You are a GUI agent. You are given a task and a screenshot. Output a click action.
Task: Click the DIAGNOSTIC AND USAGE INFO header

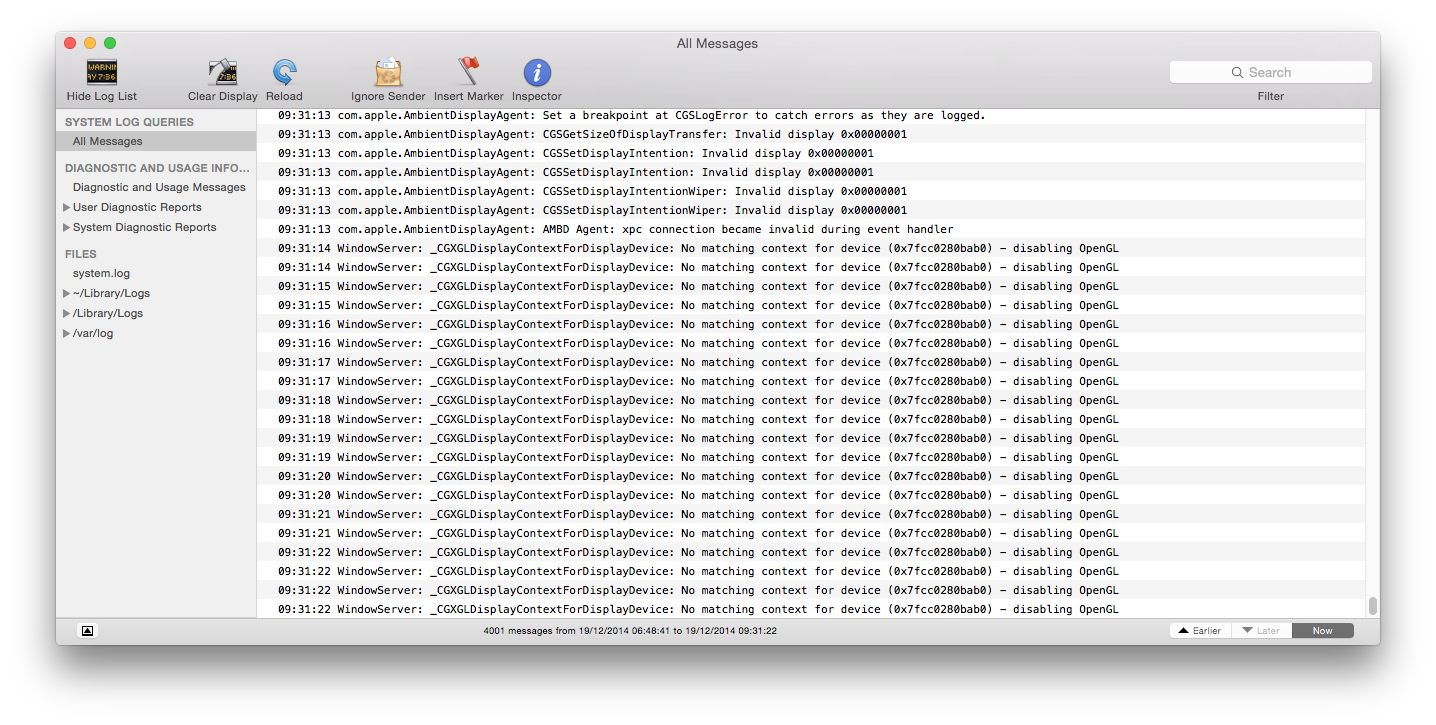pyautogui.click(x=157, y=168)
